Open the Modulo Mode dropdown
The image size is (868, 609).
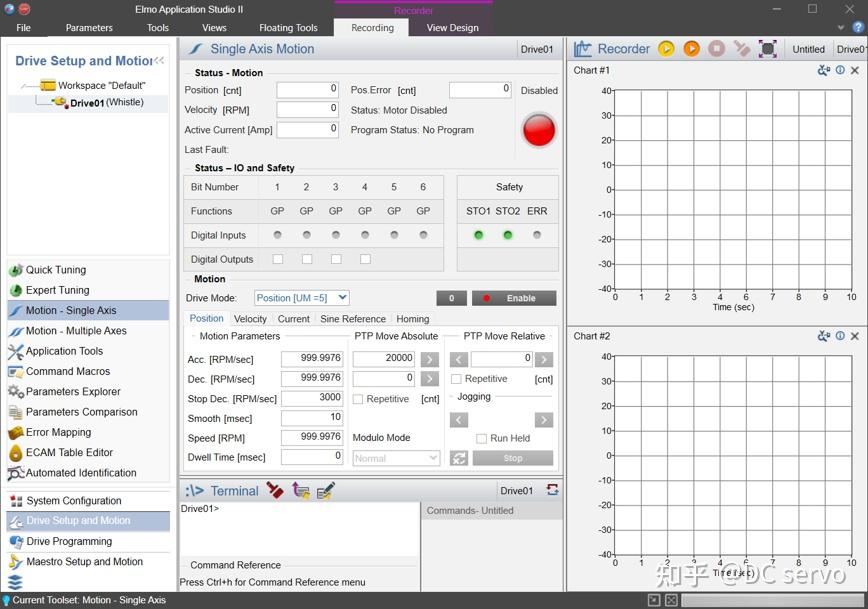[x=396, y=458]
